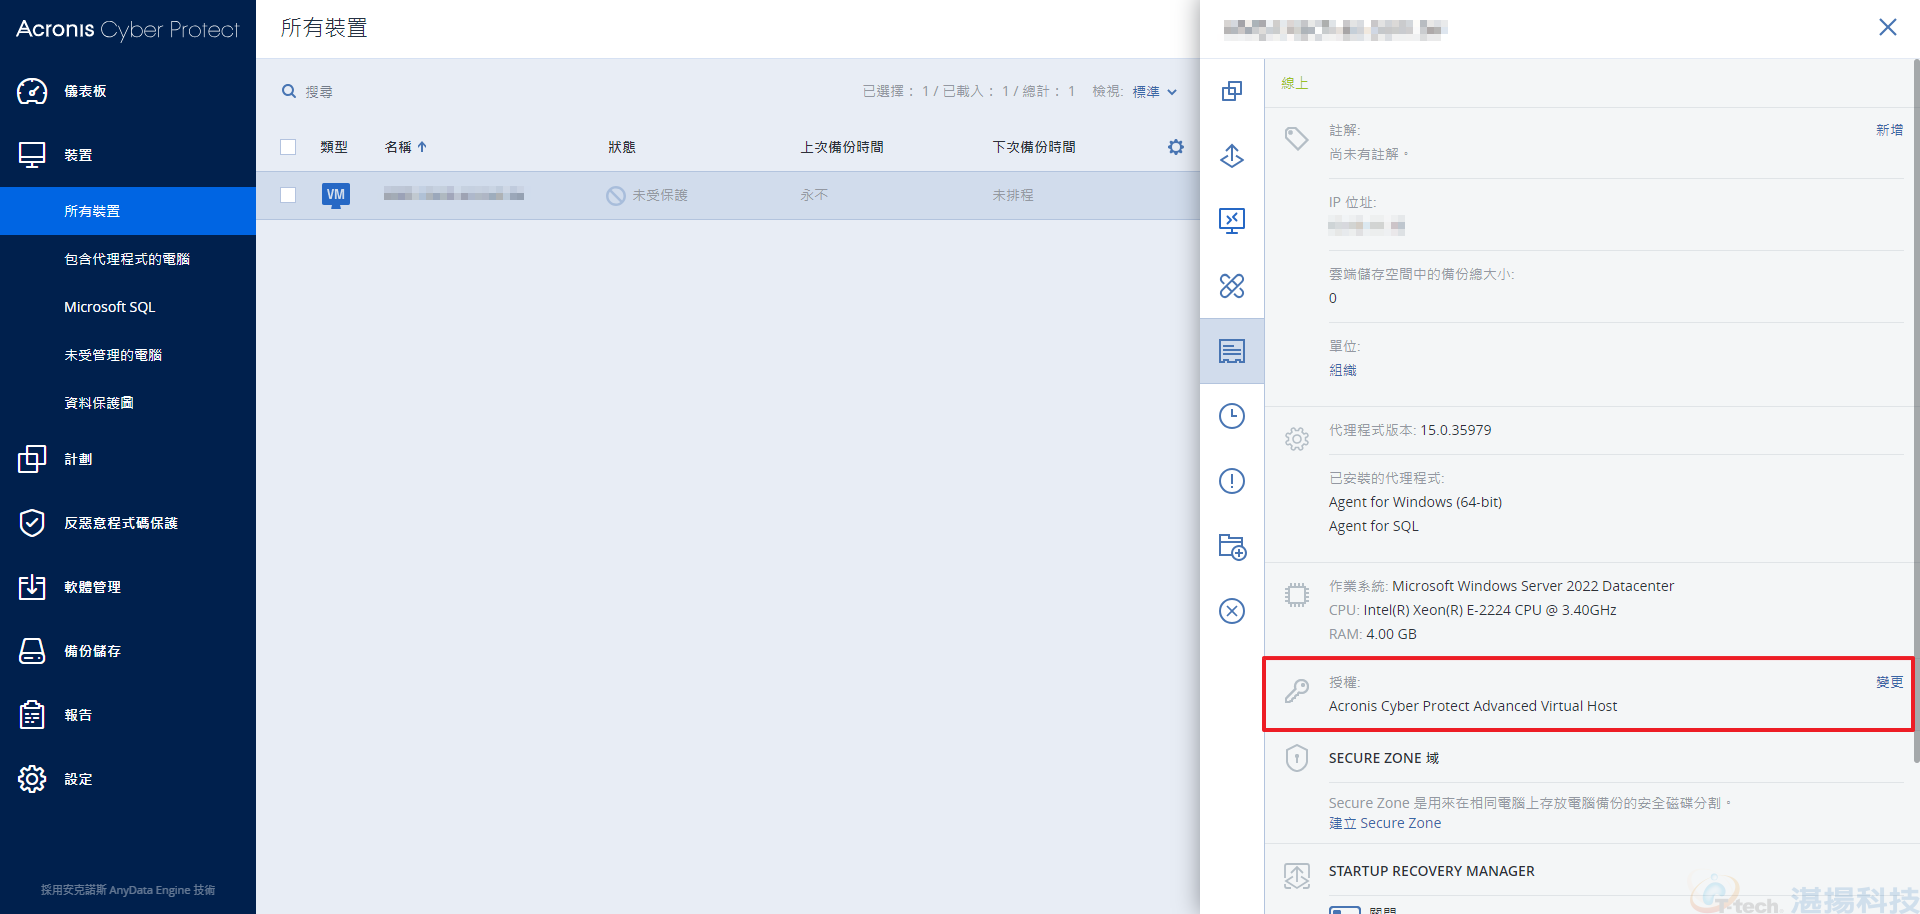Image resolution: width=1920 pixels, height=914 pixels.
Task: Click the details panel vertical scrollbar
Action: tap(1915, 410)
